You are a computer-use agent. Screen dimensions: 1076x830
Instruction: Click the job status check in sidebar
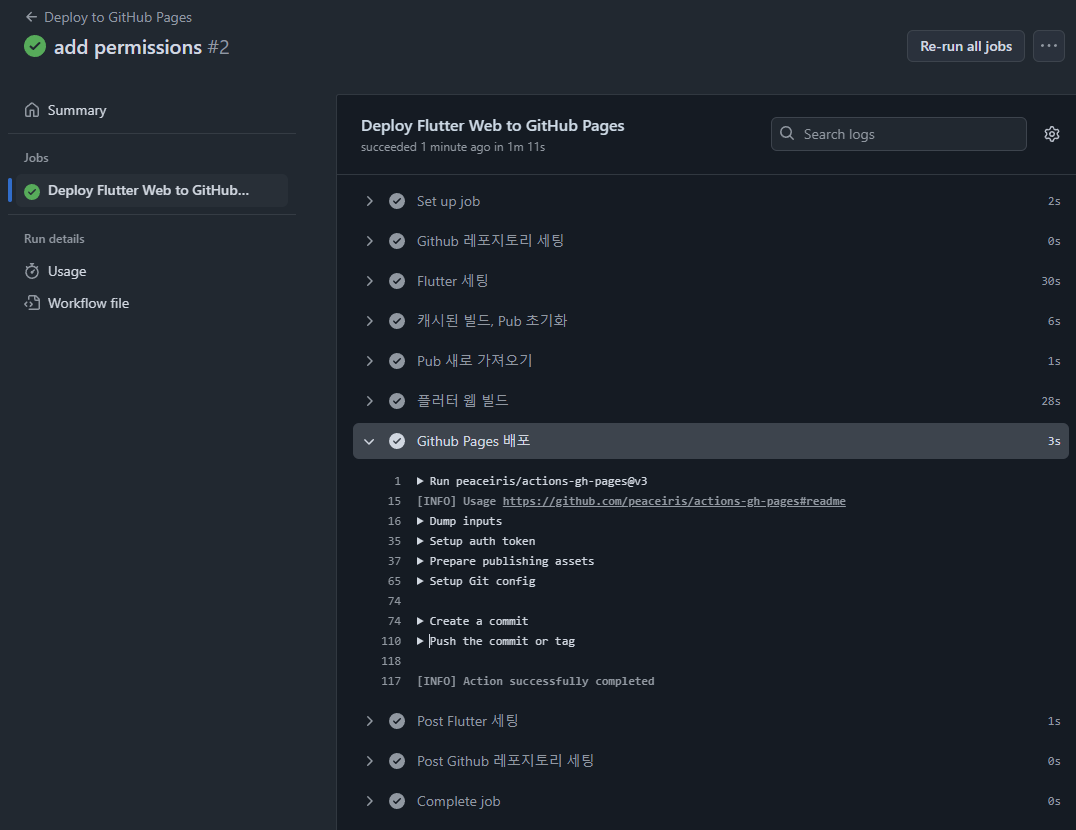pos(32,191)
